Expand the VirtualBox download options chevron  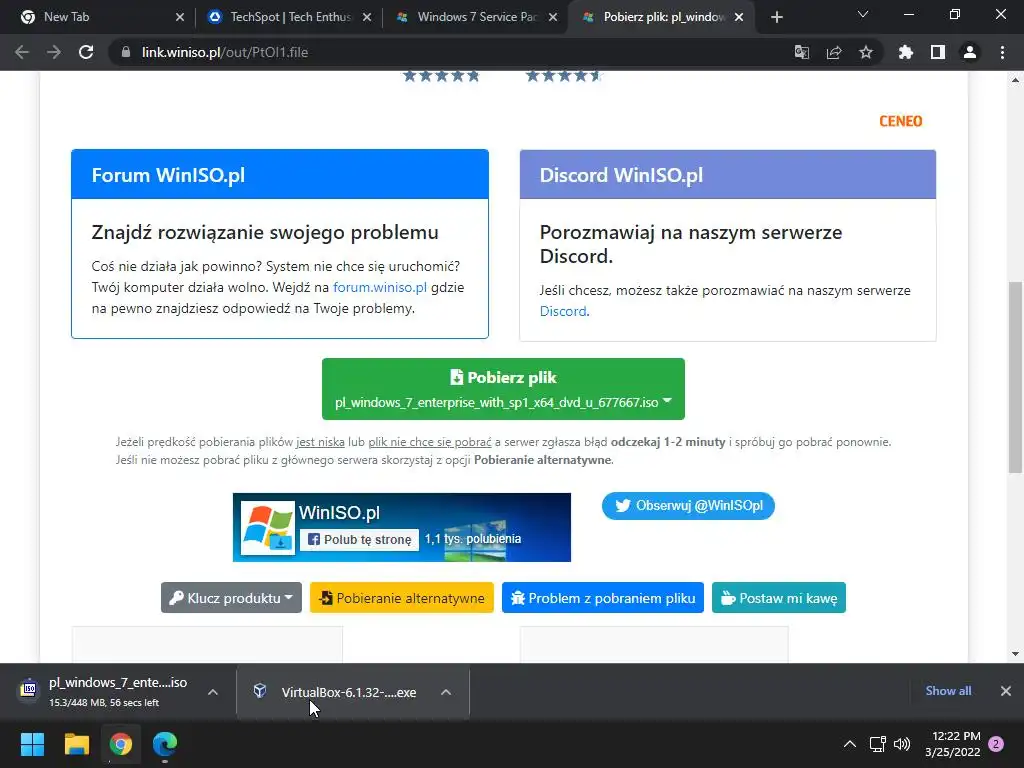tap(446, 692)
